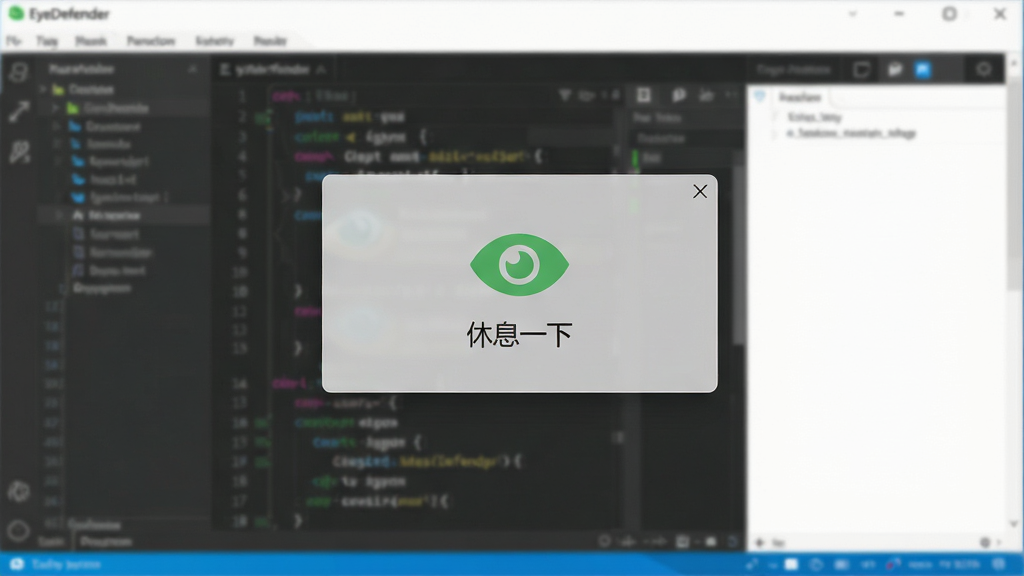
Task: Close the 休息一下 break reminder dialog
Action: (x=699, y=191)
